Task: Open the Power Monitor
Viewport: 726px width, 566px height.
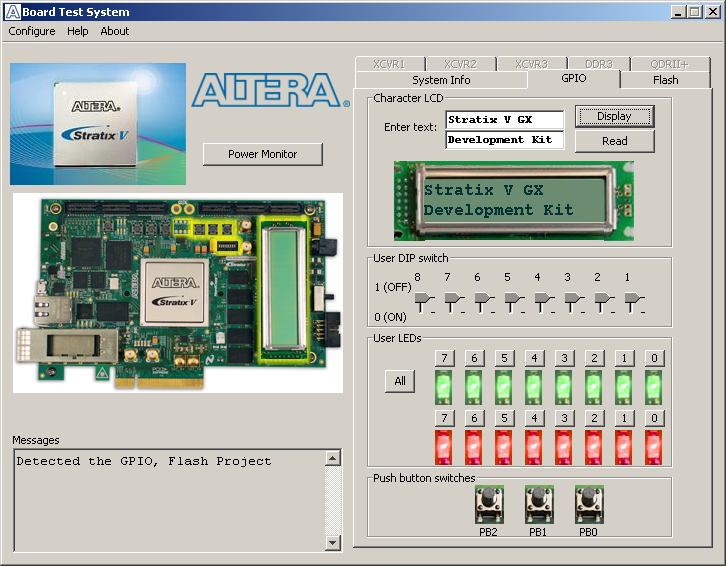Action: [263, 154]
